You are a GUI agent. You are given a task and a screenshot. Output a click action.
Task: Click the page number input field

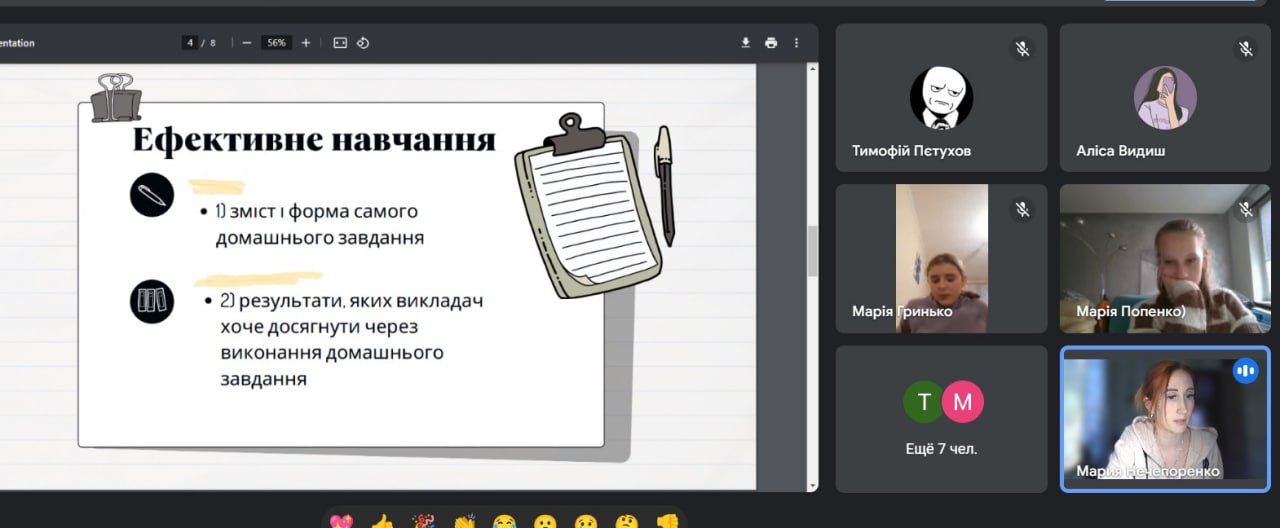click(190, 43)
